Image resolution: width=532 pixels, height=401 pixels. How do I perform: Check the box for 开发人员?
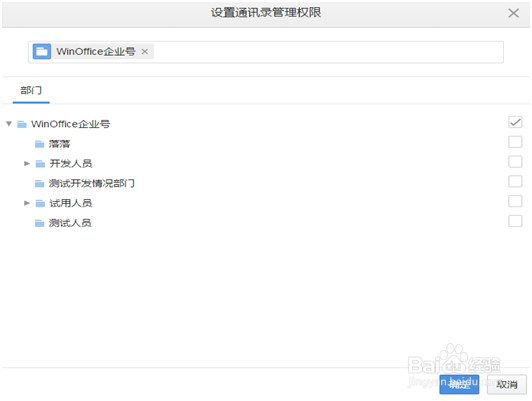(x=515, y=162)
